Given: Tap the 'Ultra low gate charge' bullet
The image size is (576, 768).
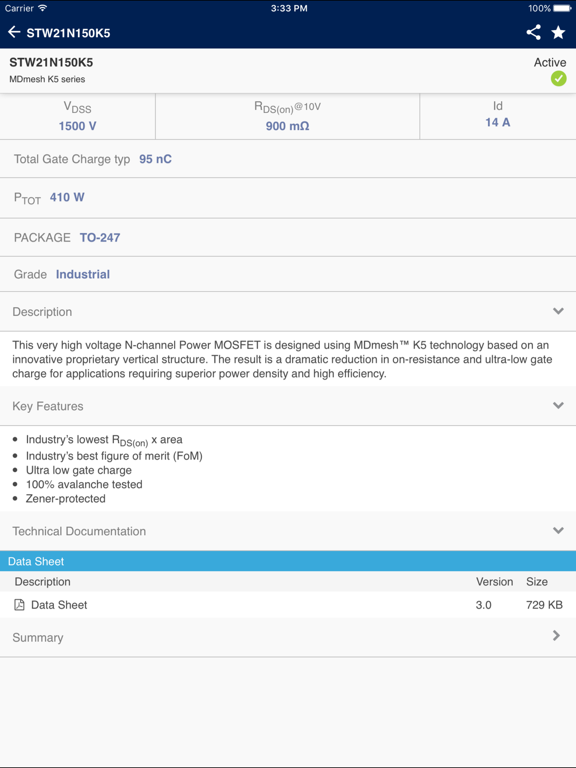Looking at the screenshot, I should point(79,470).
